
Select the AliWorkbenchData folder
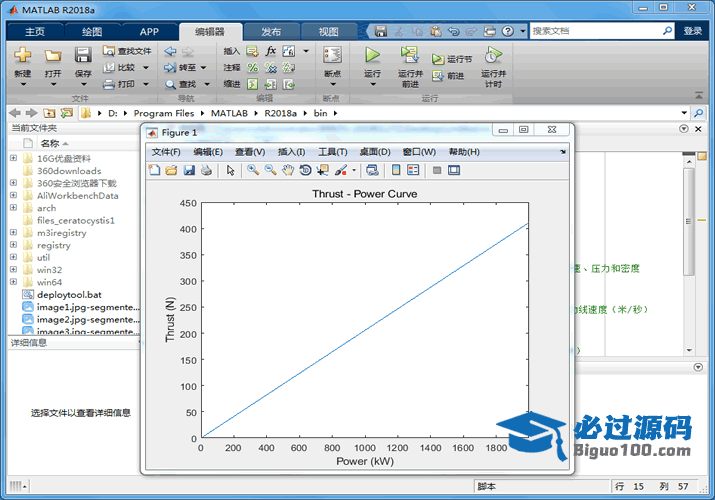coord(78,196)
